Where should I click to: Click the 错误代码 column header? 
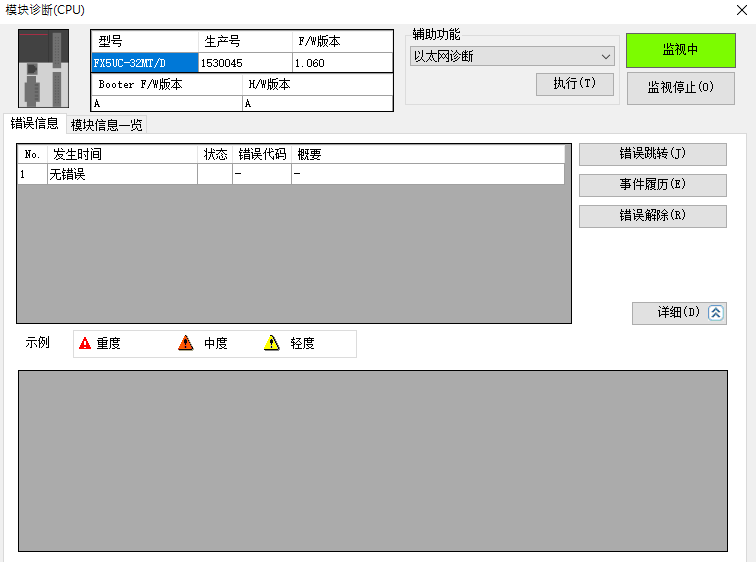[x=262, y=154]
